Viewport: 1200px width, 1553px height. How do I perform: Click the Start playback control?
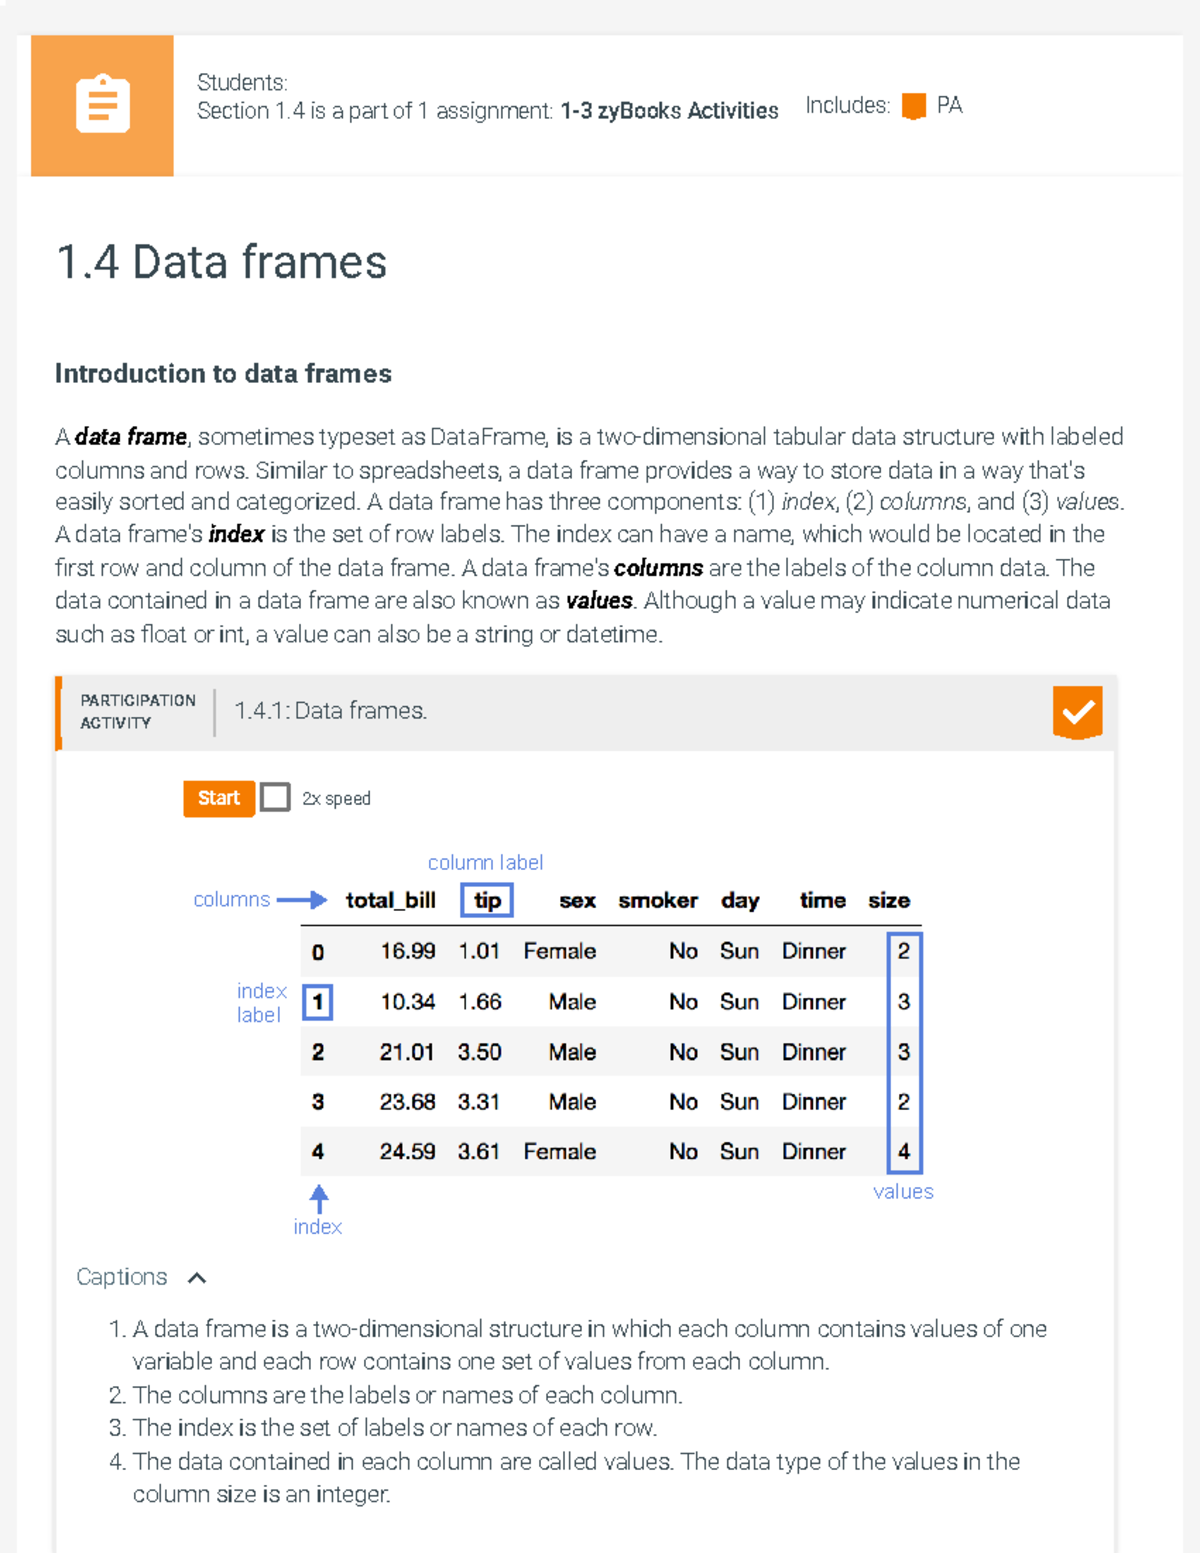(218, 798)
